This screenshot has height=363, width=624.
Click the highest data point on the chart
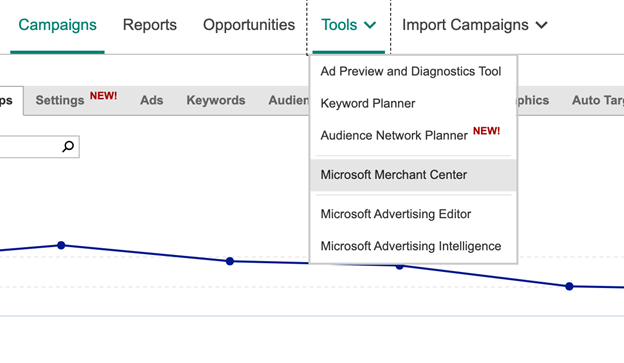61,245
